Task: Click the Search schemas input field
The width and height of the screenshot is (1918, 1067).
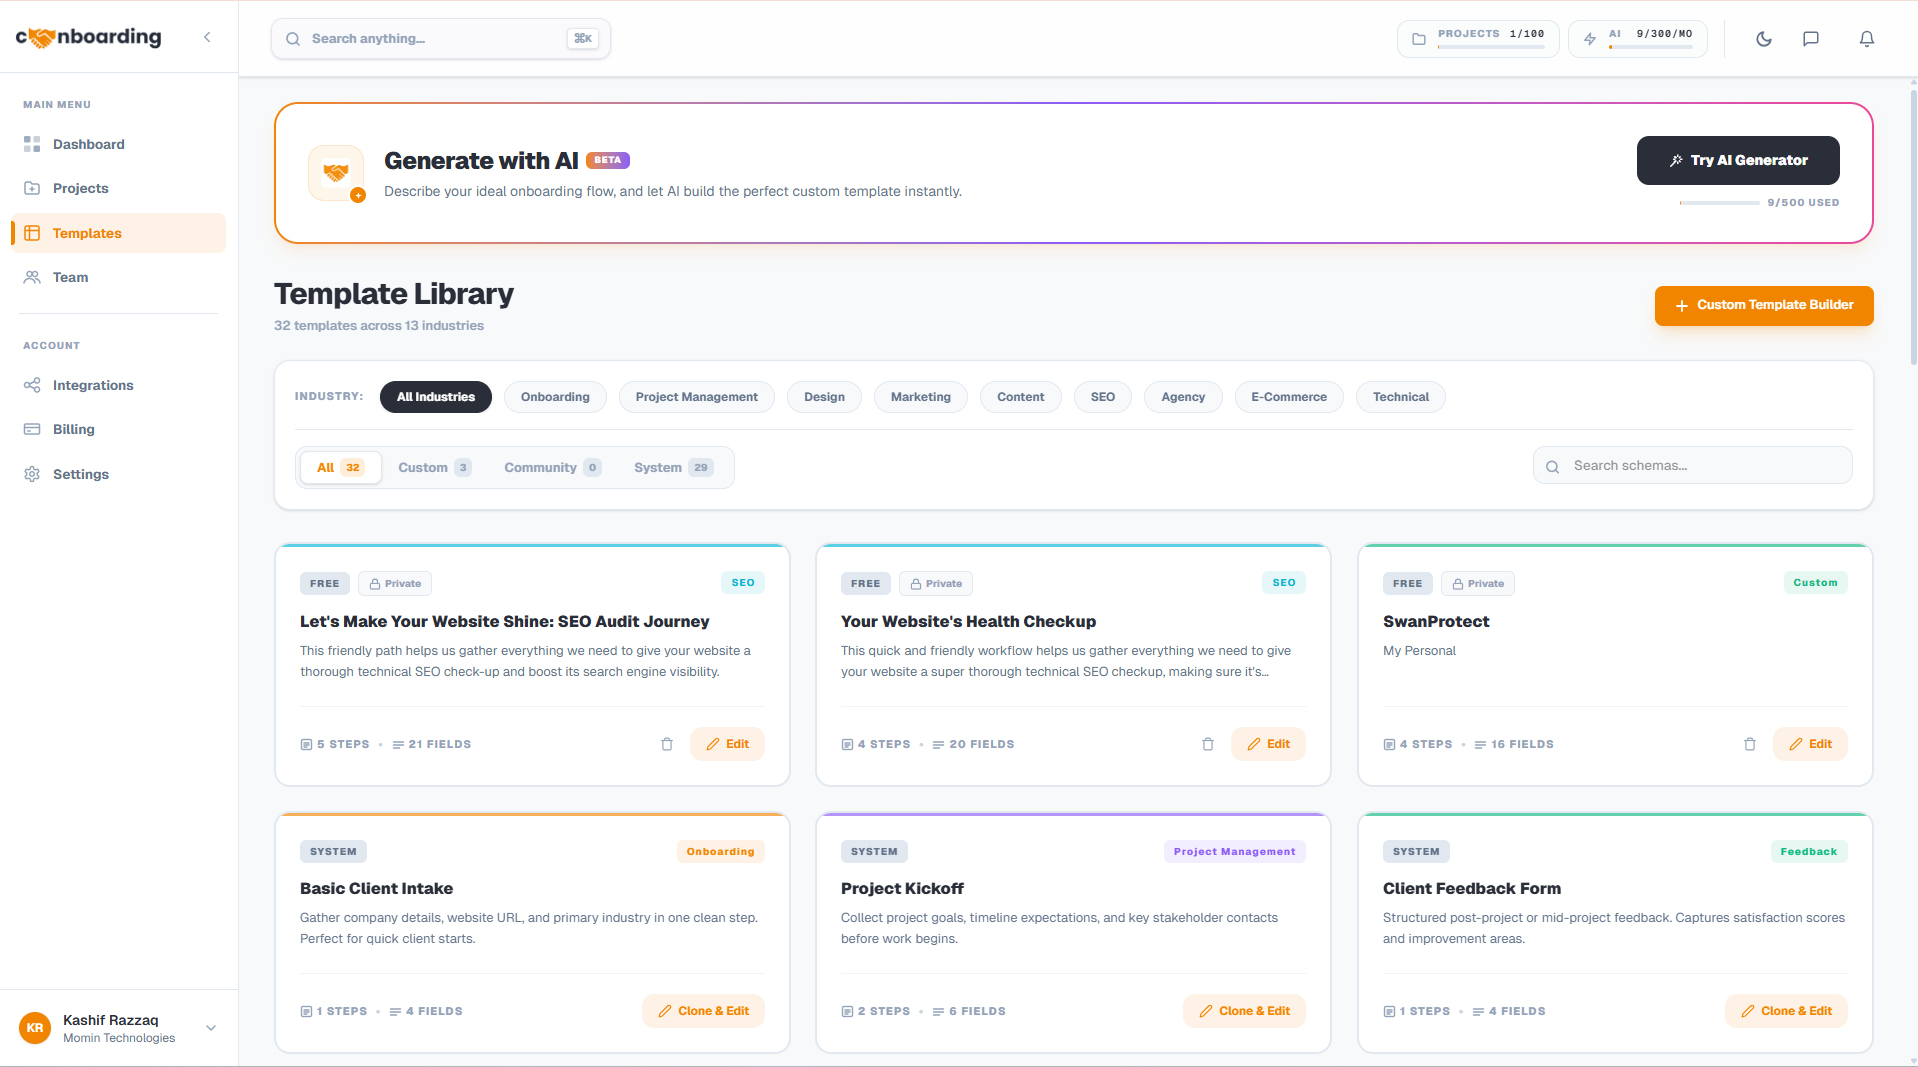Action: [1692, 465]
